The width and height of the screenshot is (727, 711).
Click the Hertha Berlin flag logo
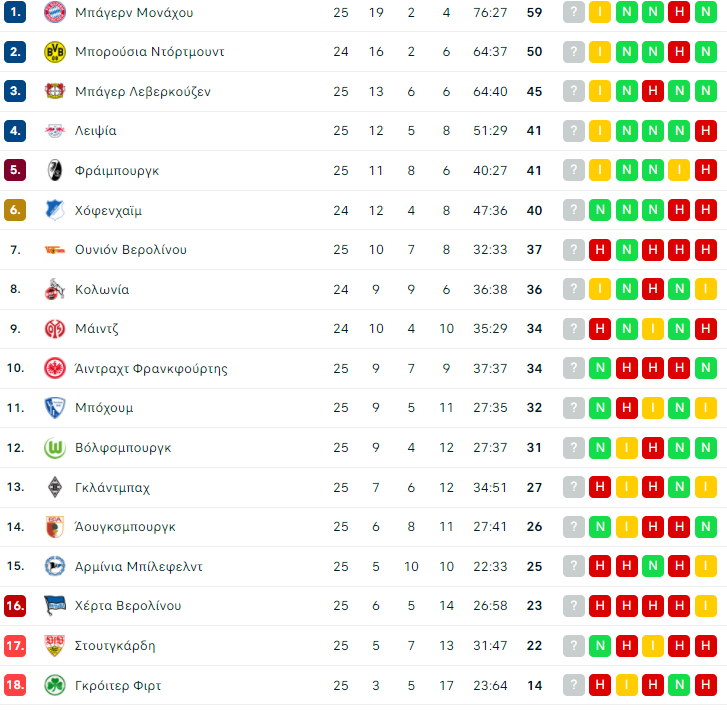55,605
